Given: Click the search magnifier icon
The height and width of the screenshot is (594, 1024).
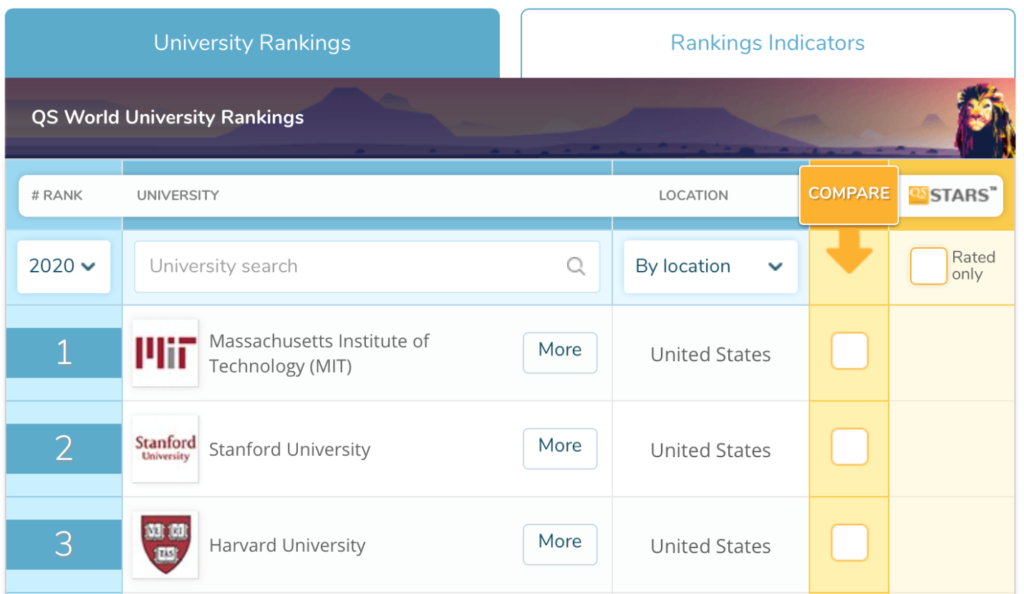Looking at the screenshot, I should (x=576, y=266).
